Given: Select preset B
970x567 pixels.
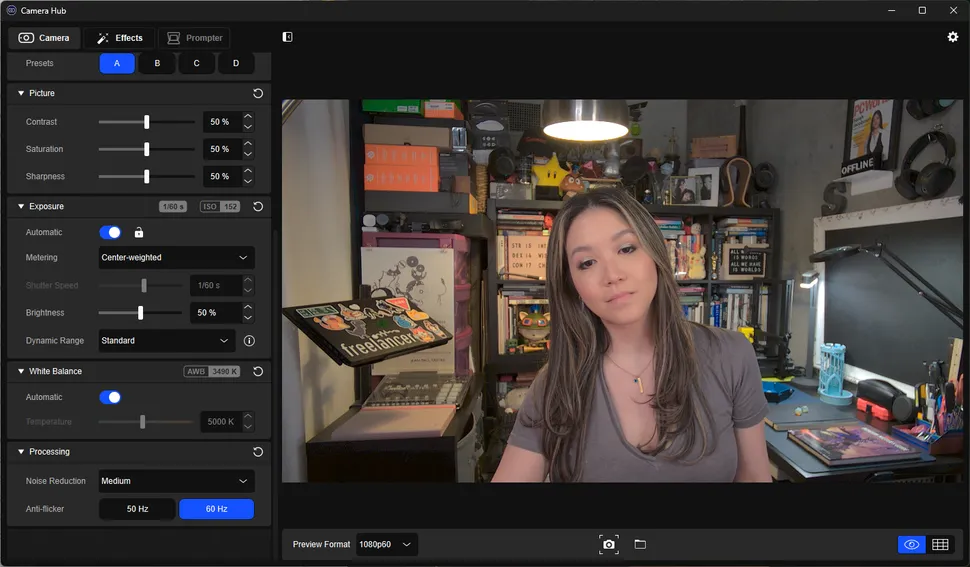Looking at the screenshot, I should coord(157,63).
